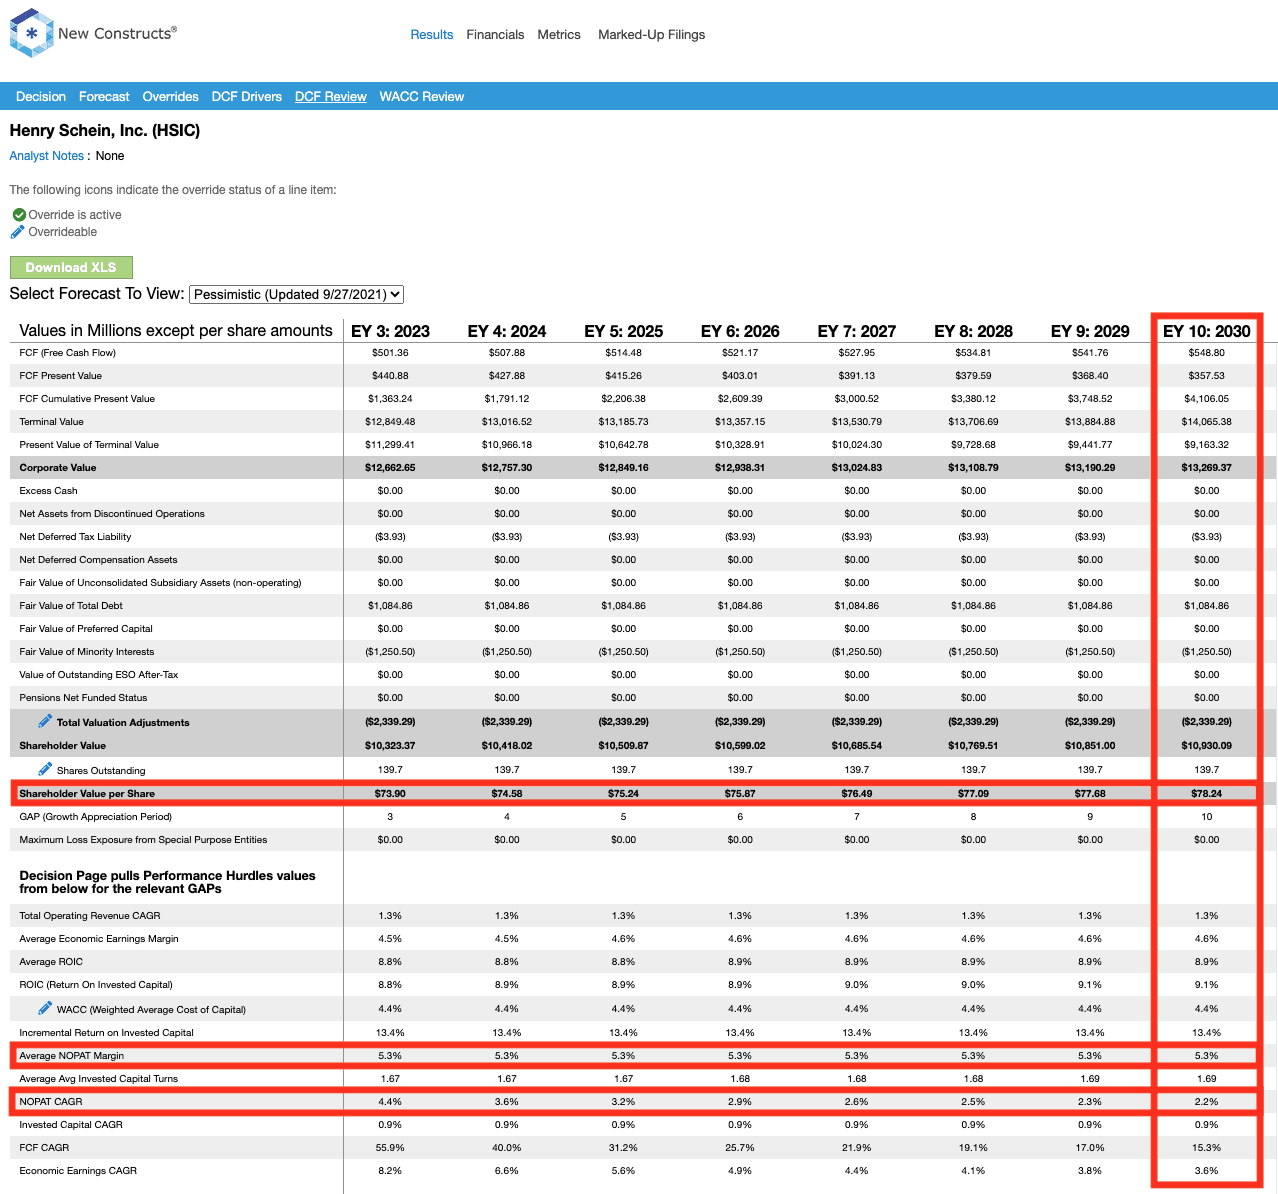Click the EY 6: 2026 column header
The height and width of the screenshot is (1194, 1278).
tap(740, 331)
